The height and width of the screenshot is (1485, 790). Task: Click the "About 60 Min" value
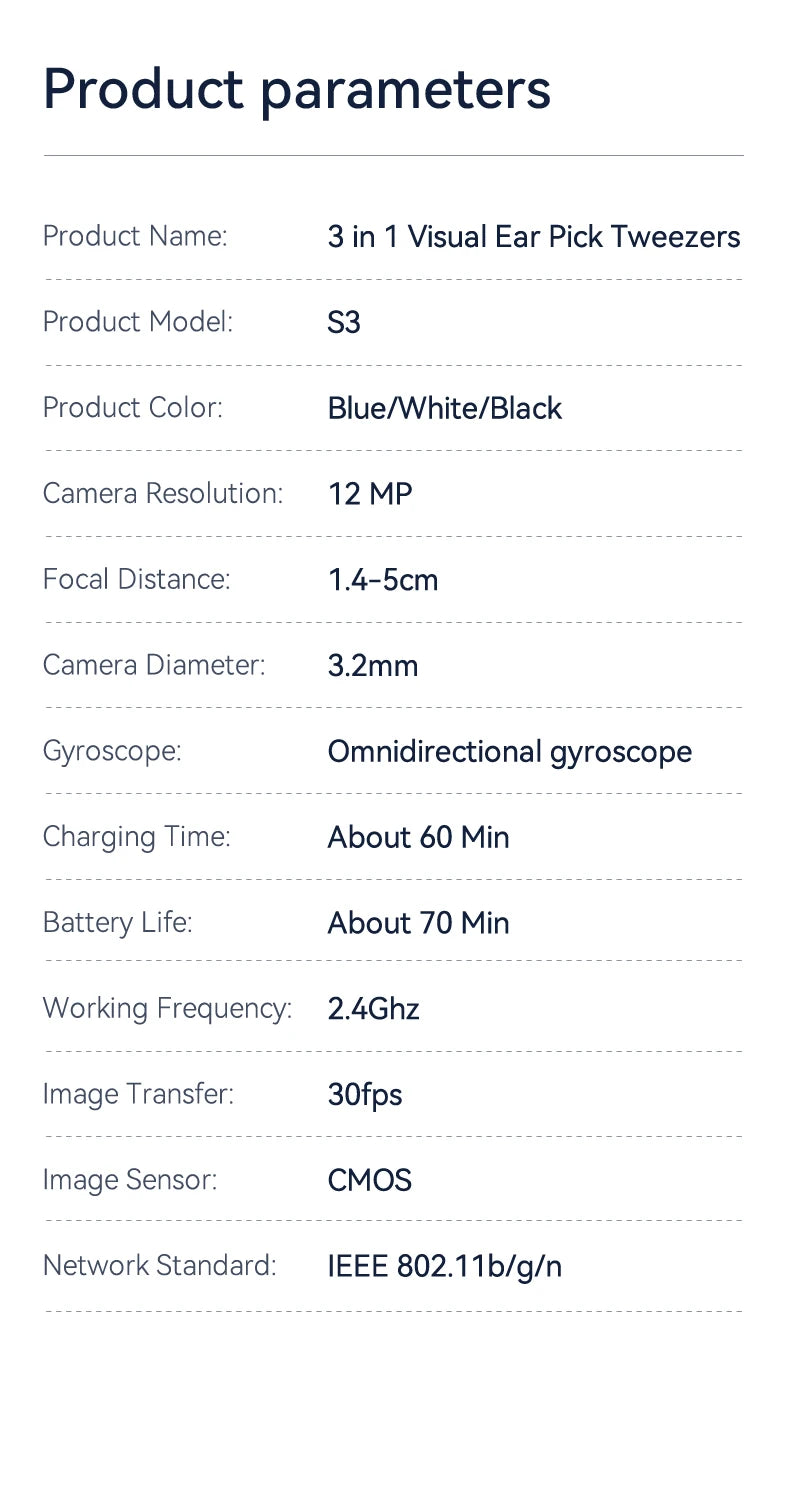click(x=418, y=837)
